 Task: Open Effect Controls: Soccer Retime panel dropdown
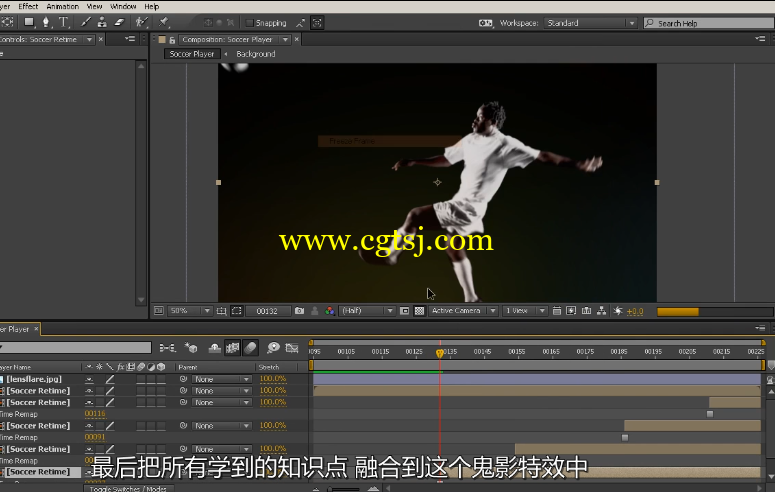click(89, 40)
